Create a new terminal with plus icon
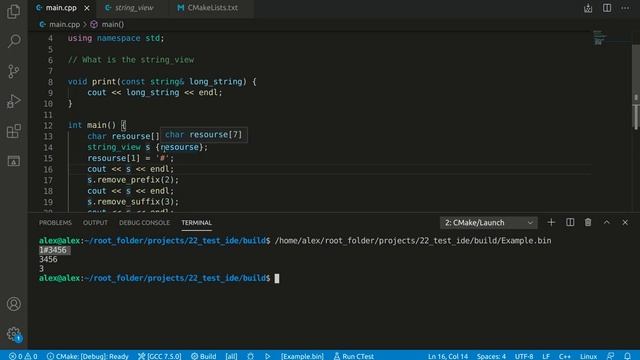The width and height of the screenshot is (640, 360). [551, 222]
